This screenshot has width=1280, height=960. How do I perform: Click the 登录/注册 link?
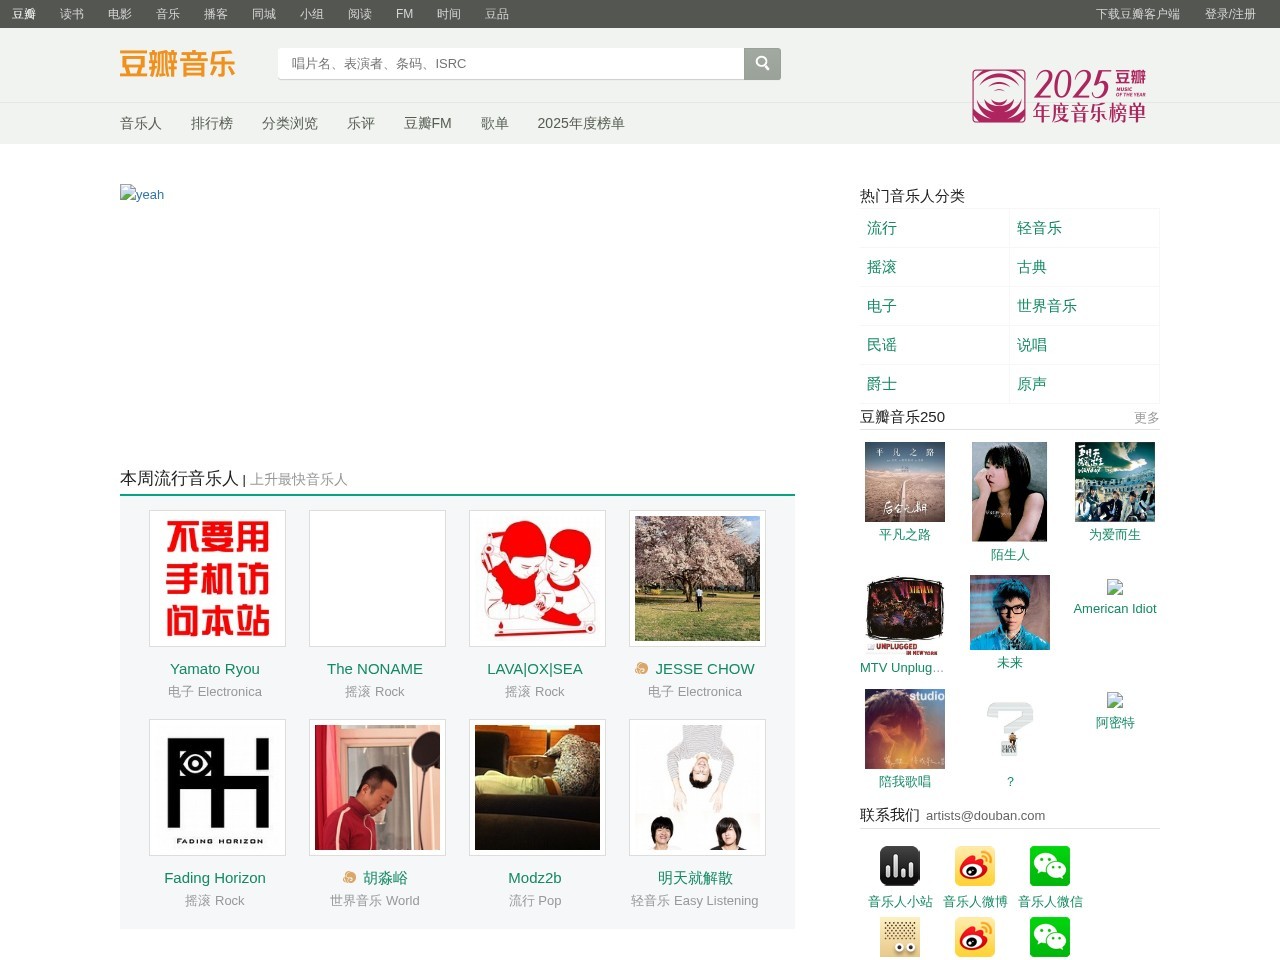[1230, 14]
